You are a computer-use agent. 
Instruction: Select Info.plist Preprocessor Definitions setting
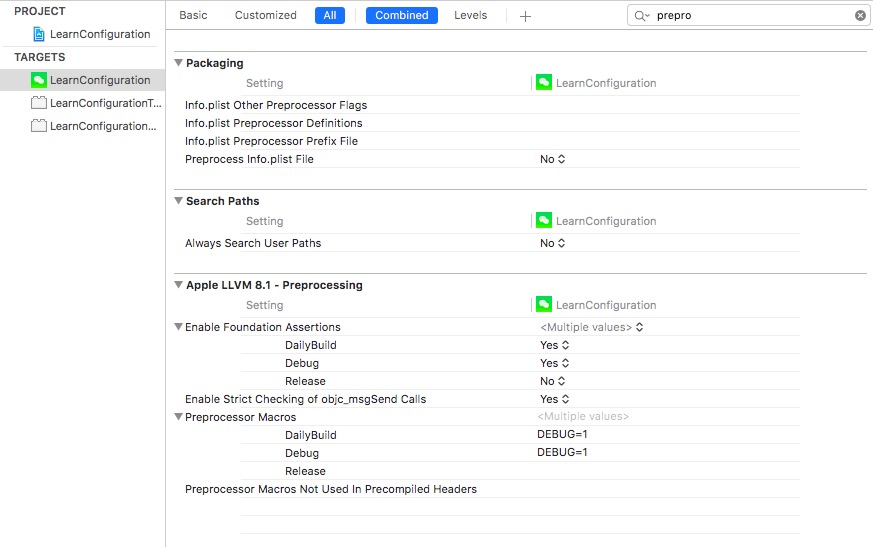(x=273, y=123)
